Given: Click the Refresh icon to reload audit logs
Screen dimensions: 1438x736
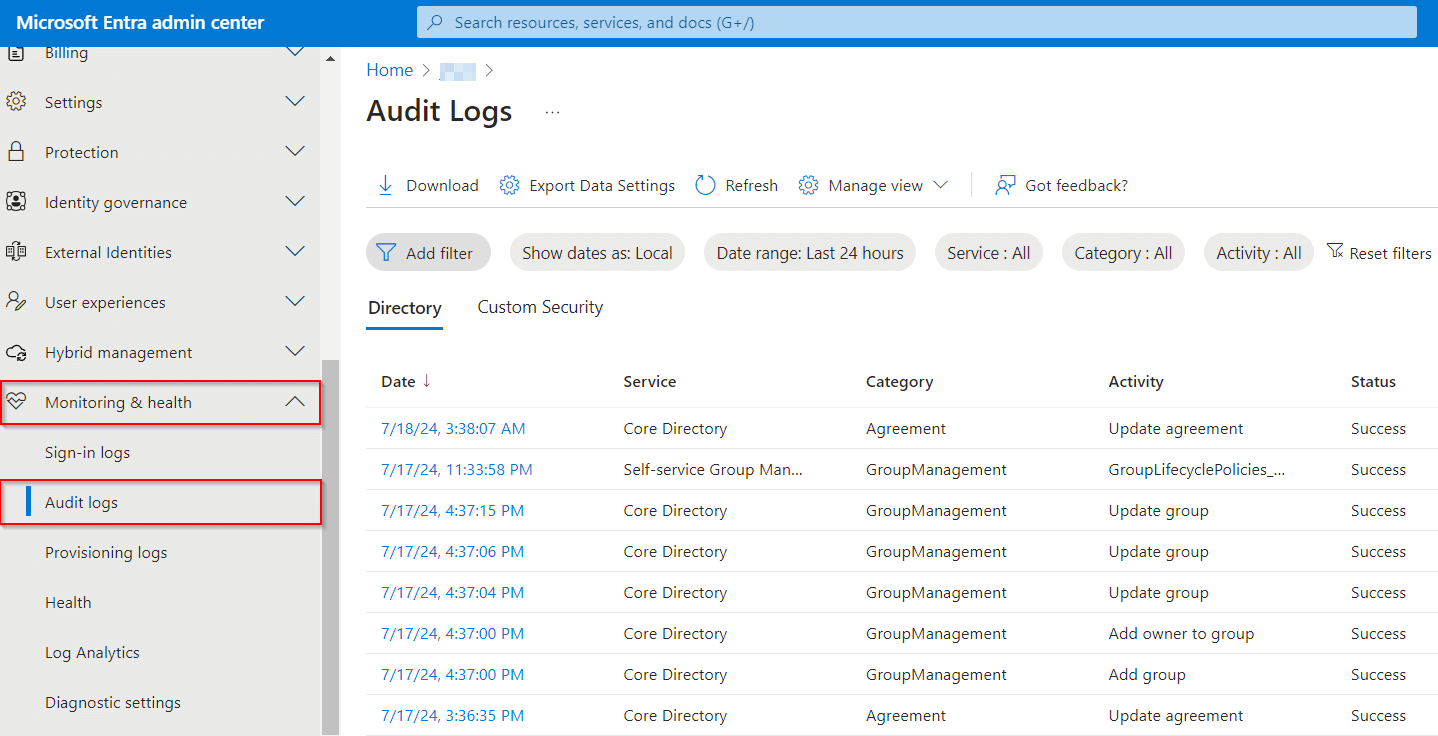Looking at the screenshot, I should [705, 185].
